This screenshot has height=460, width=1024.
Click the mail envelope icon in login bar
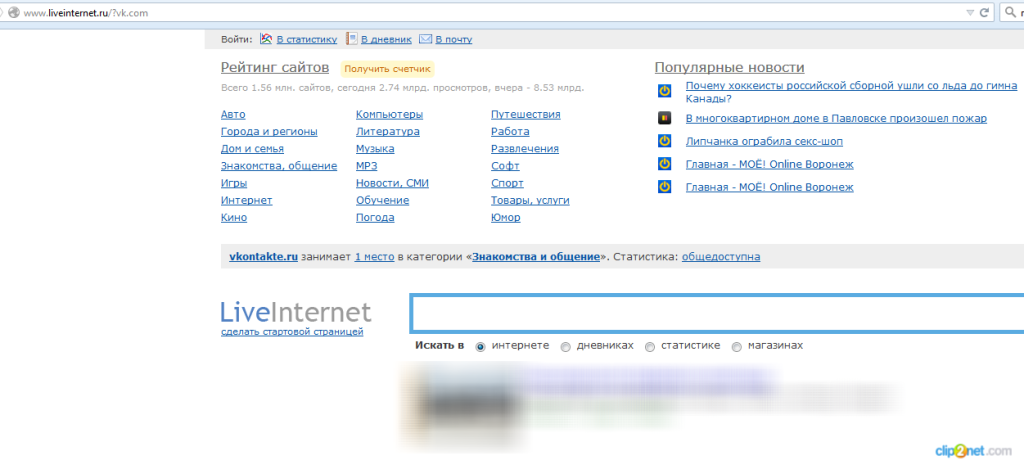click(x=426, y=39)
